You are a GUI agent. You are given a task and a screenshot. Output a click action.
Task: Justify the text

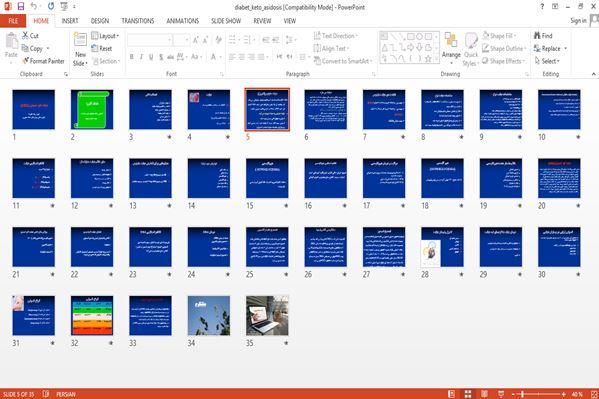pos(261,57)
